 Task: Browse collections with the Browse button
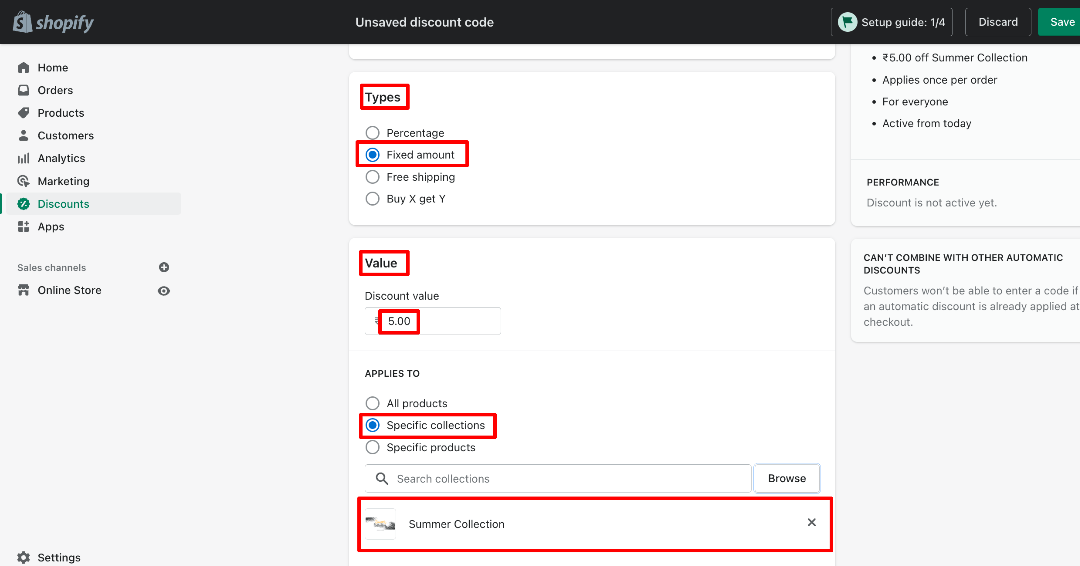point(787,479)
